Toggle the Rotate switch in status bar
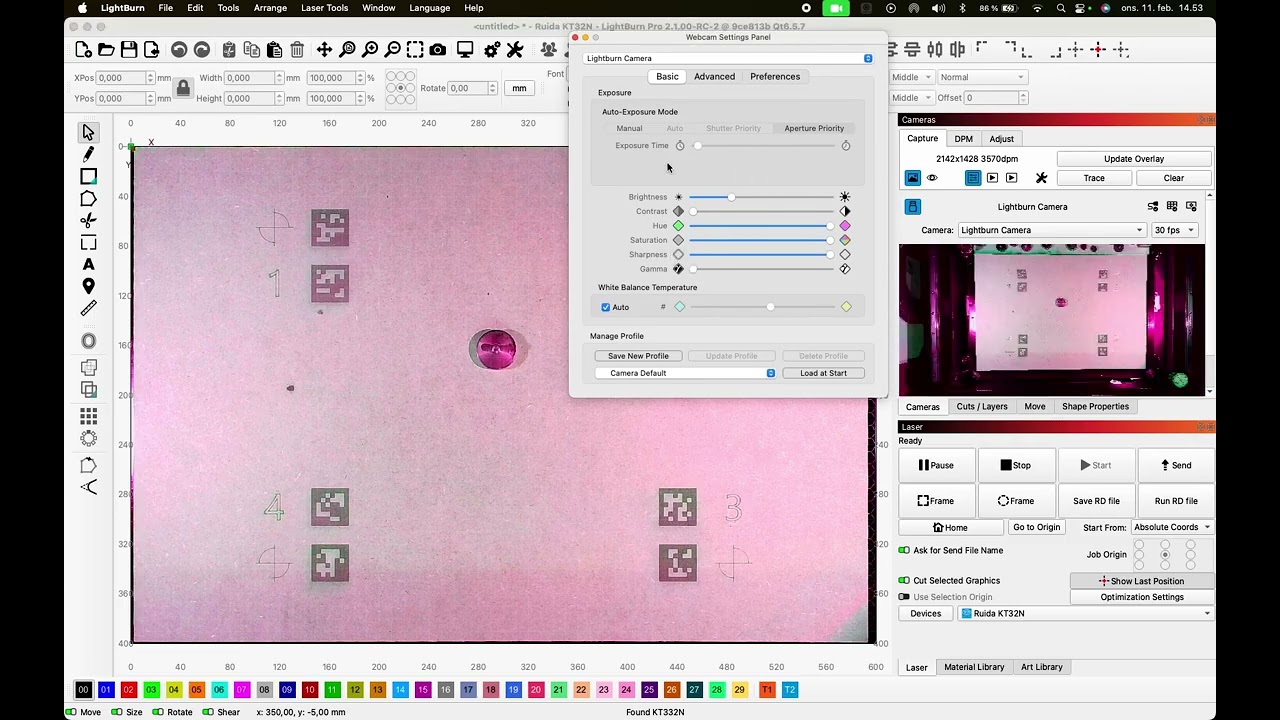Screen dimensions: 1280x720 [x=159, y=712]
